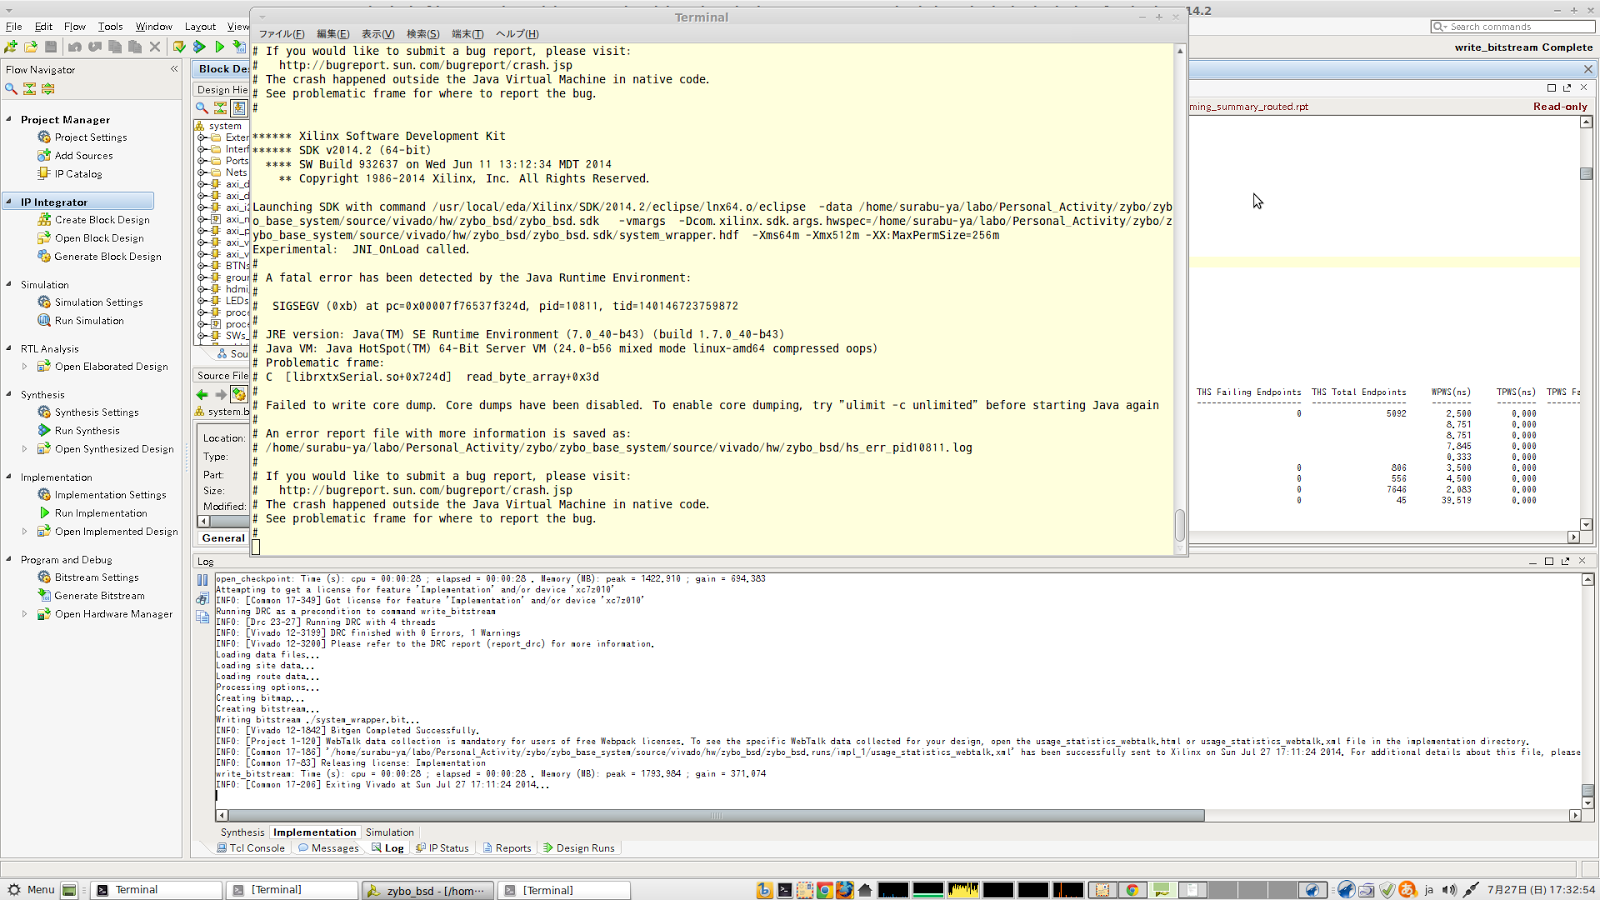The image size is (1600, 900).
Task: Click the yellow box with green checkmark icon
Action: [179, 47]
